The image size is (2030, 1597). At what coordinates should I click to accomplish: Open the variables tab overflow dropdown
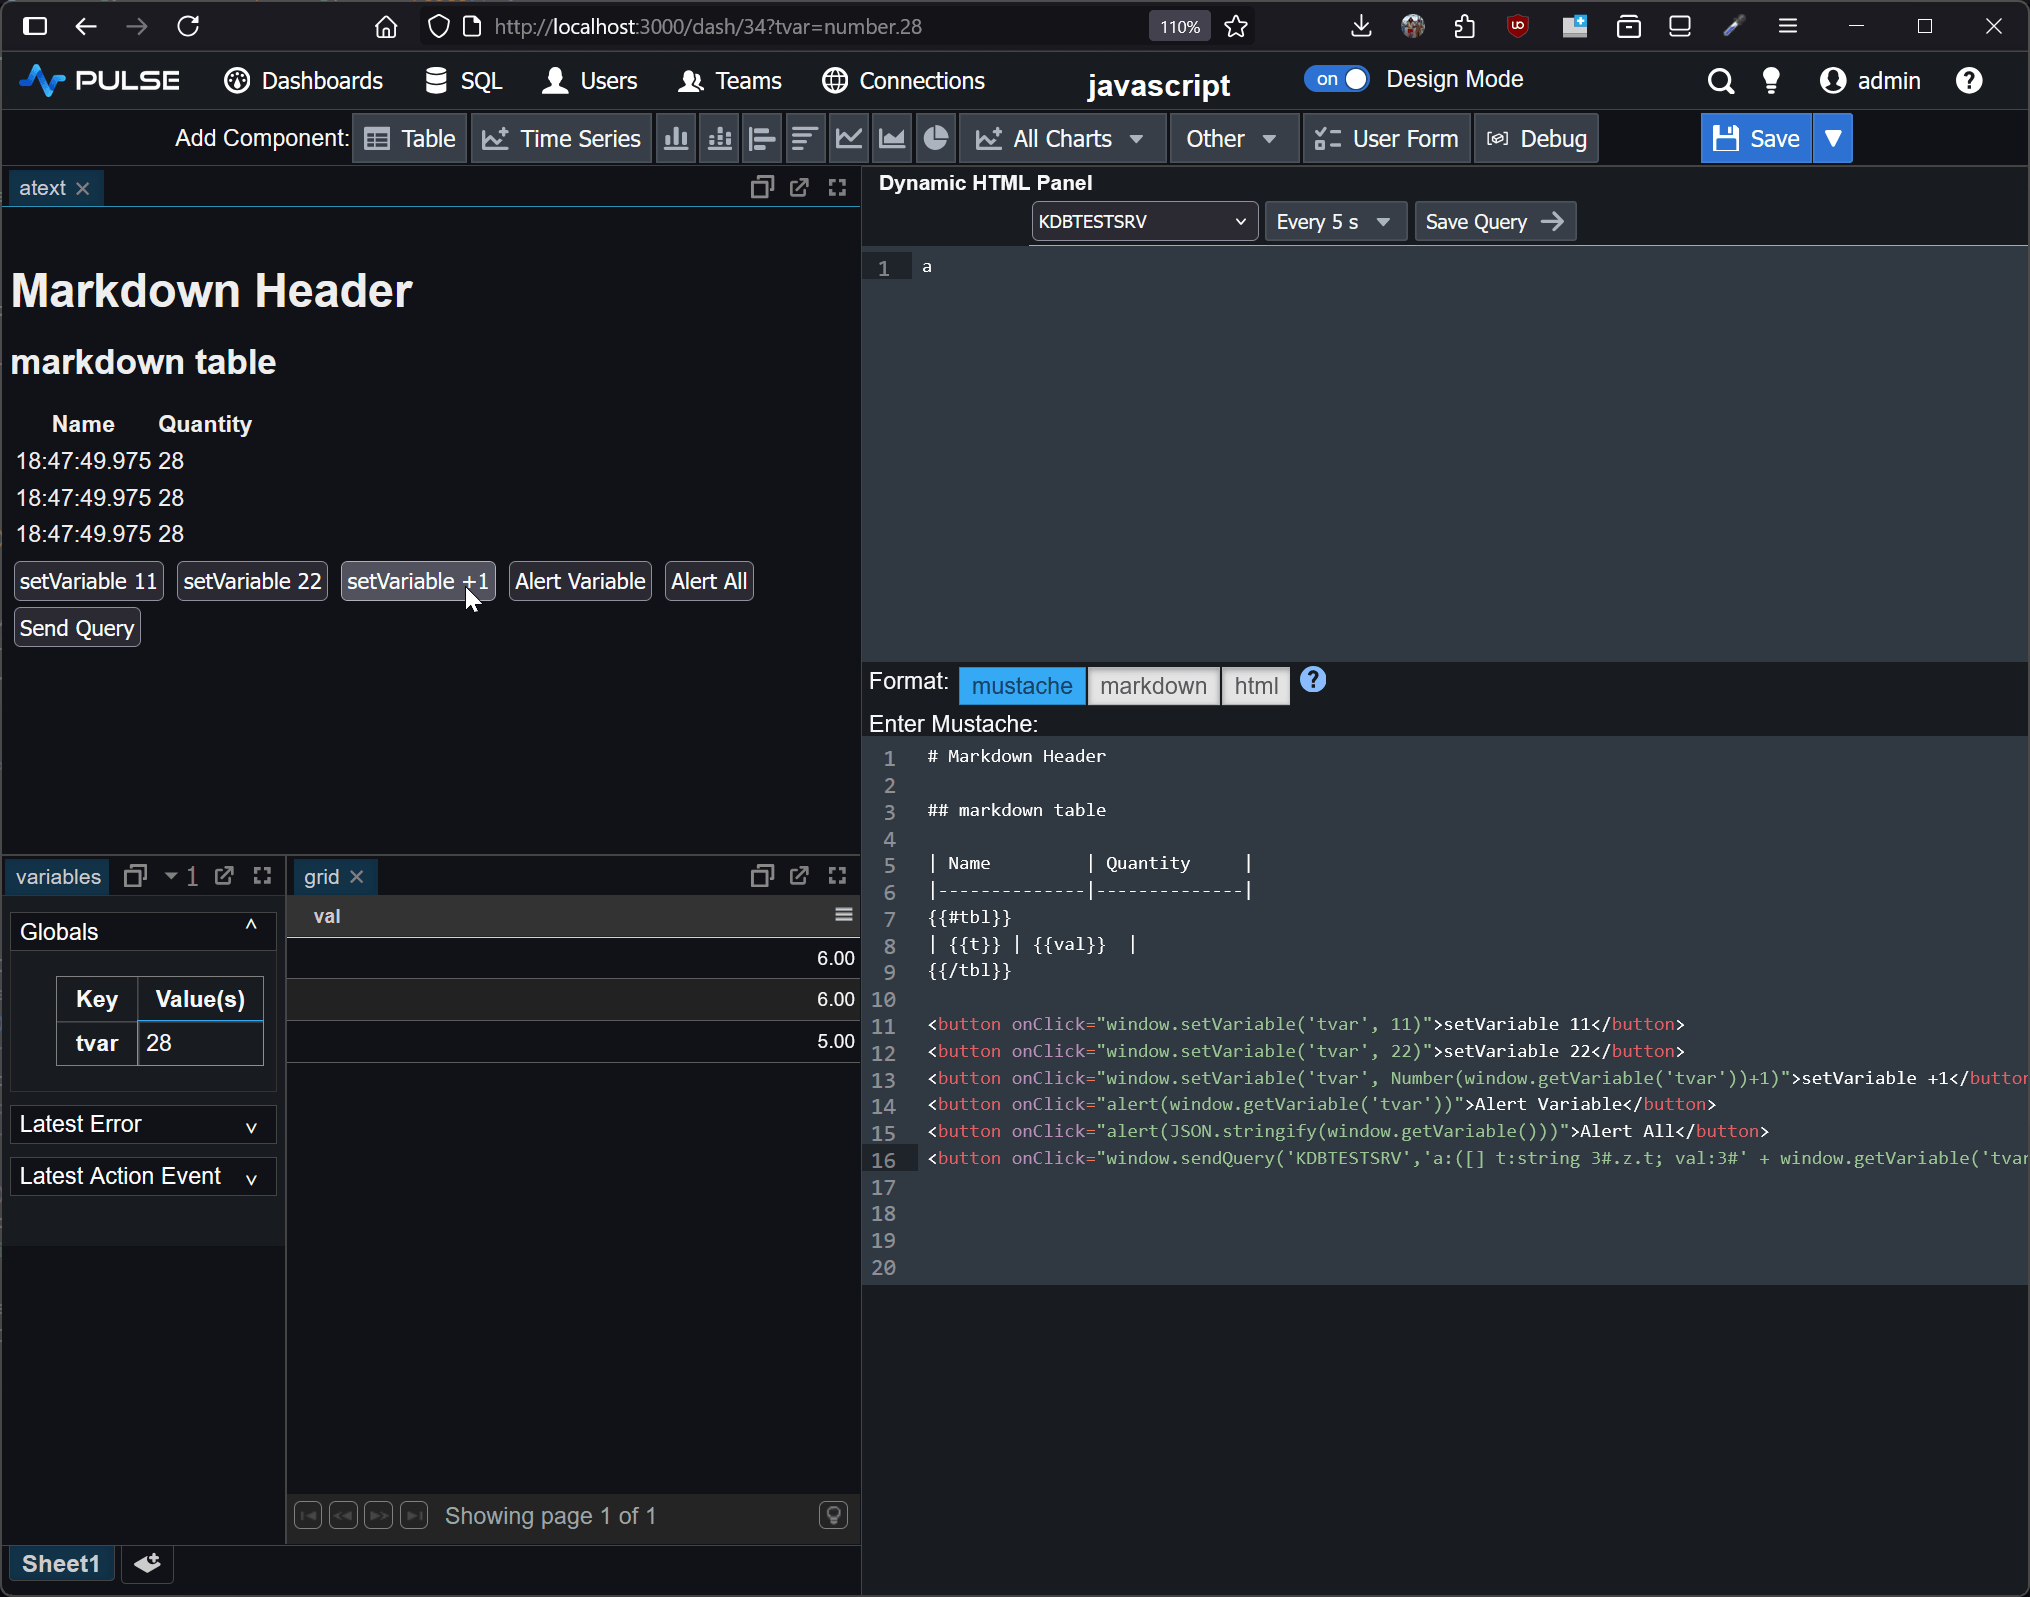pos(181,877)
